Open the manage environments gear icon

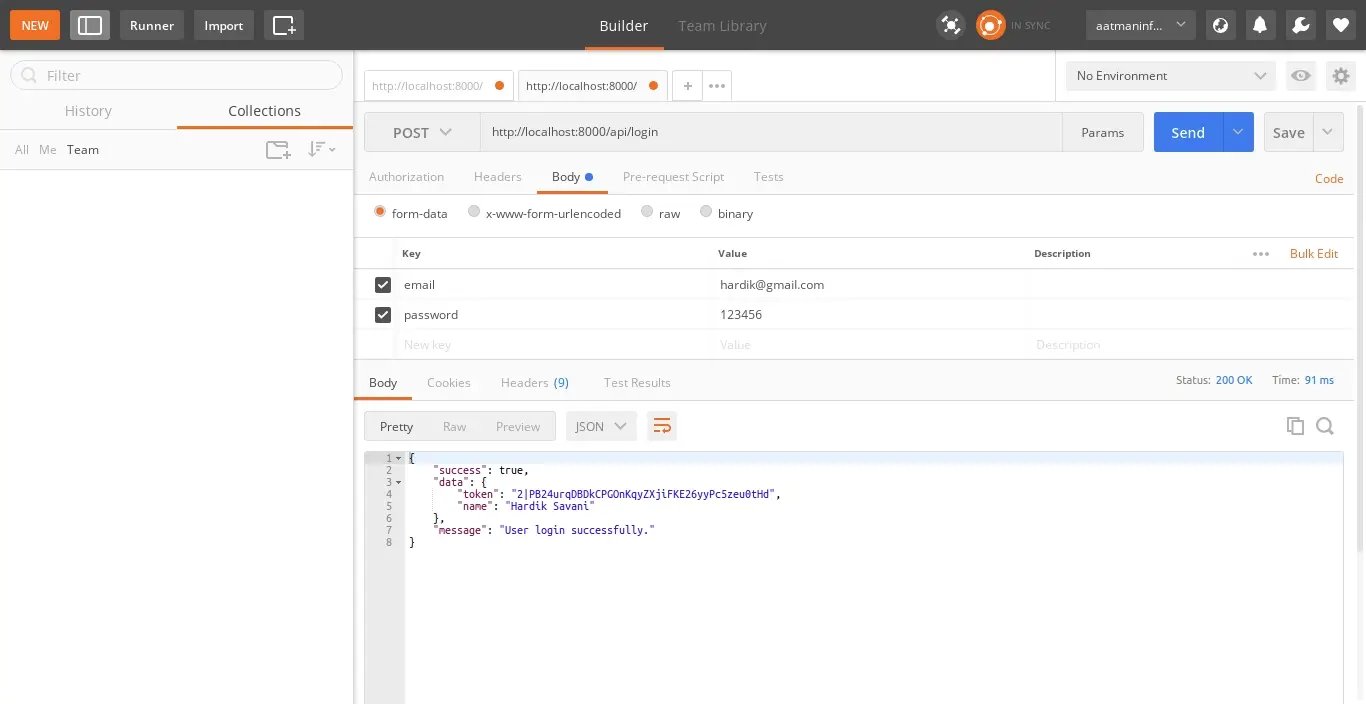pyautogui.click(x=1340, y=76)
